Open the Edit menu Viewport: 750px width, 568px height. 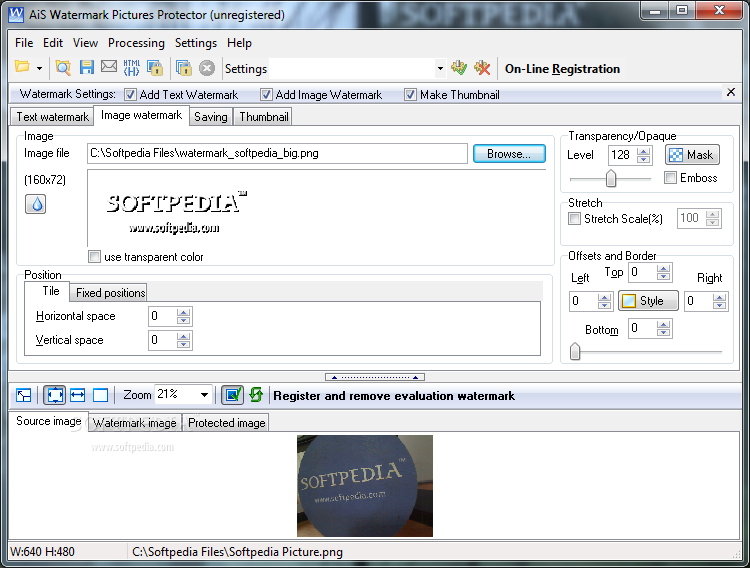point(53,43)
